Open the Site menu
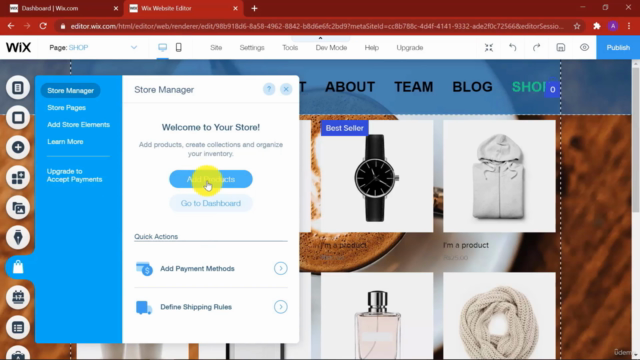Screen dimensions: 640x360 point(216,48)
